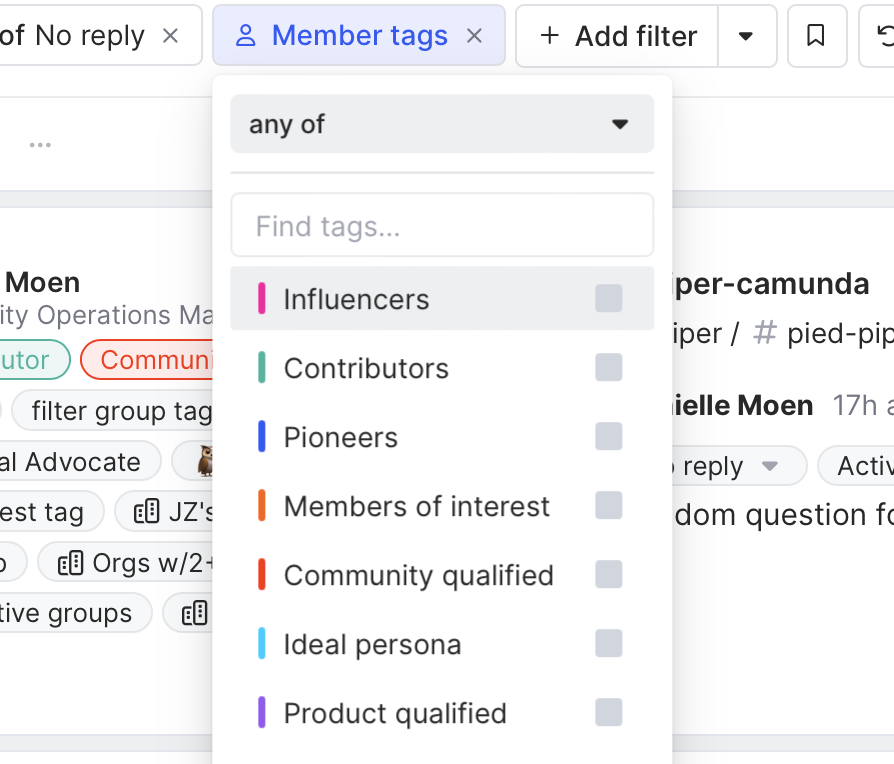Tick the Pioneers tag checkbox
The height and width of the screenshot is (764, 894).
coord(608,437)
